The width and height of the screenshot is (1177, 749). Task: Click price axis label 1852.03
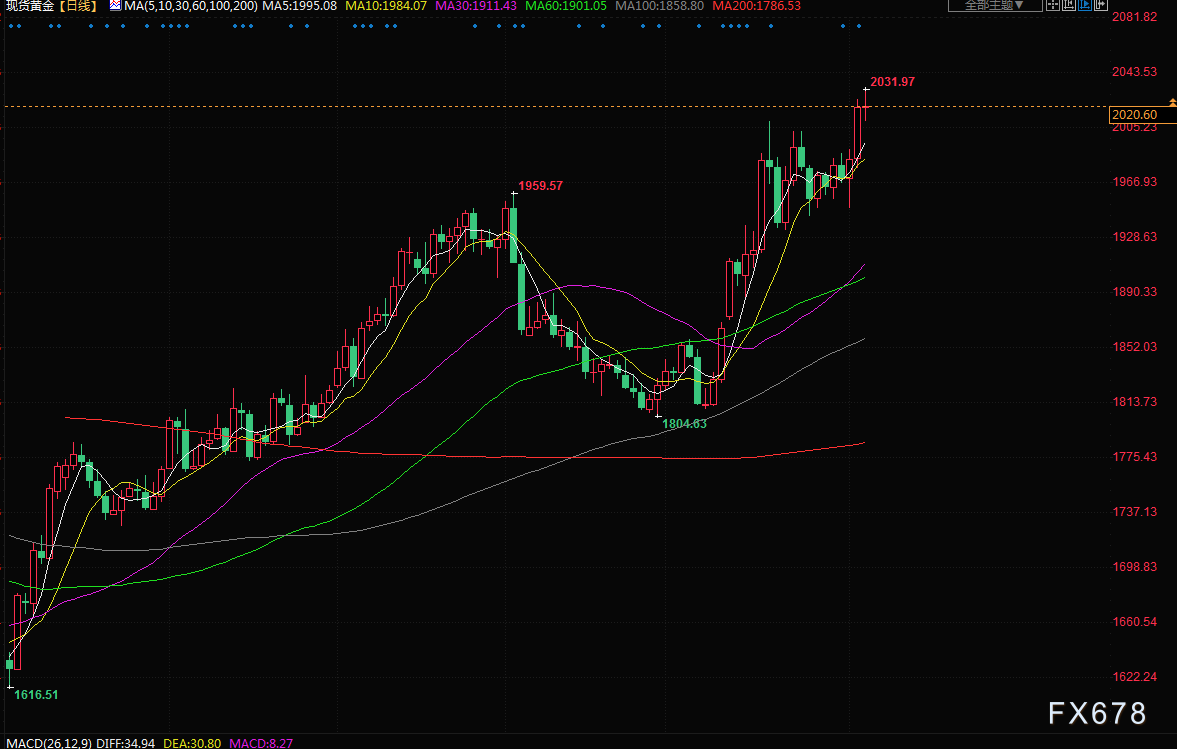coord(1134,347)
